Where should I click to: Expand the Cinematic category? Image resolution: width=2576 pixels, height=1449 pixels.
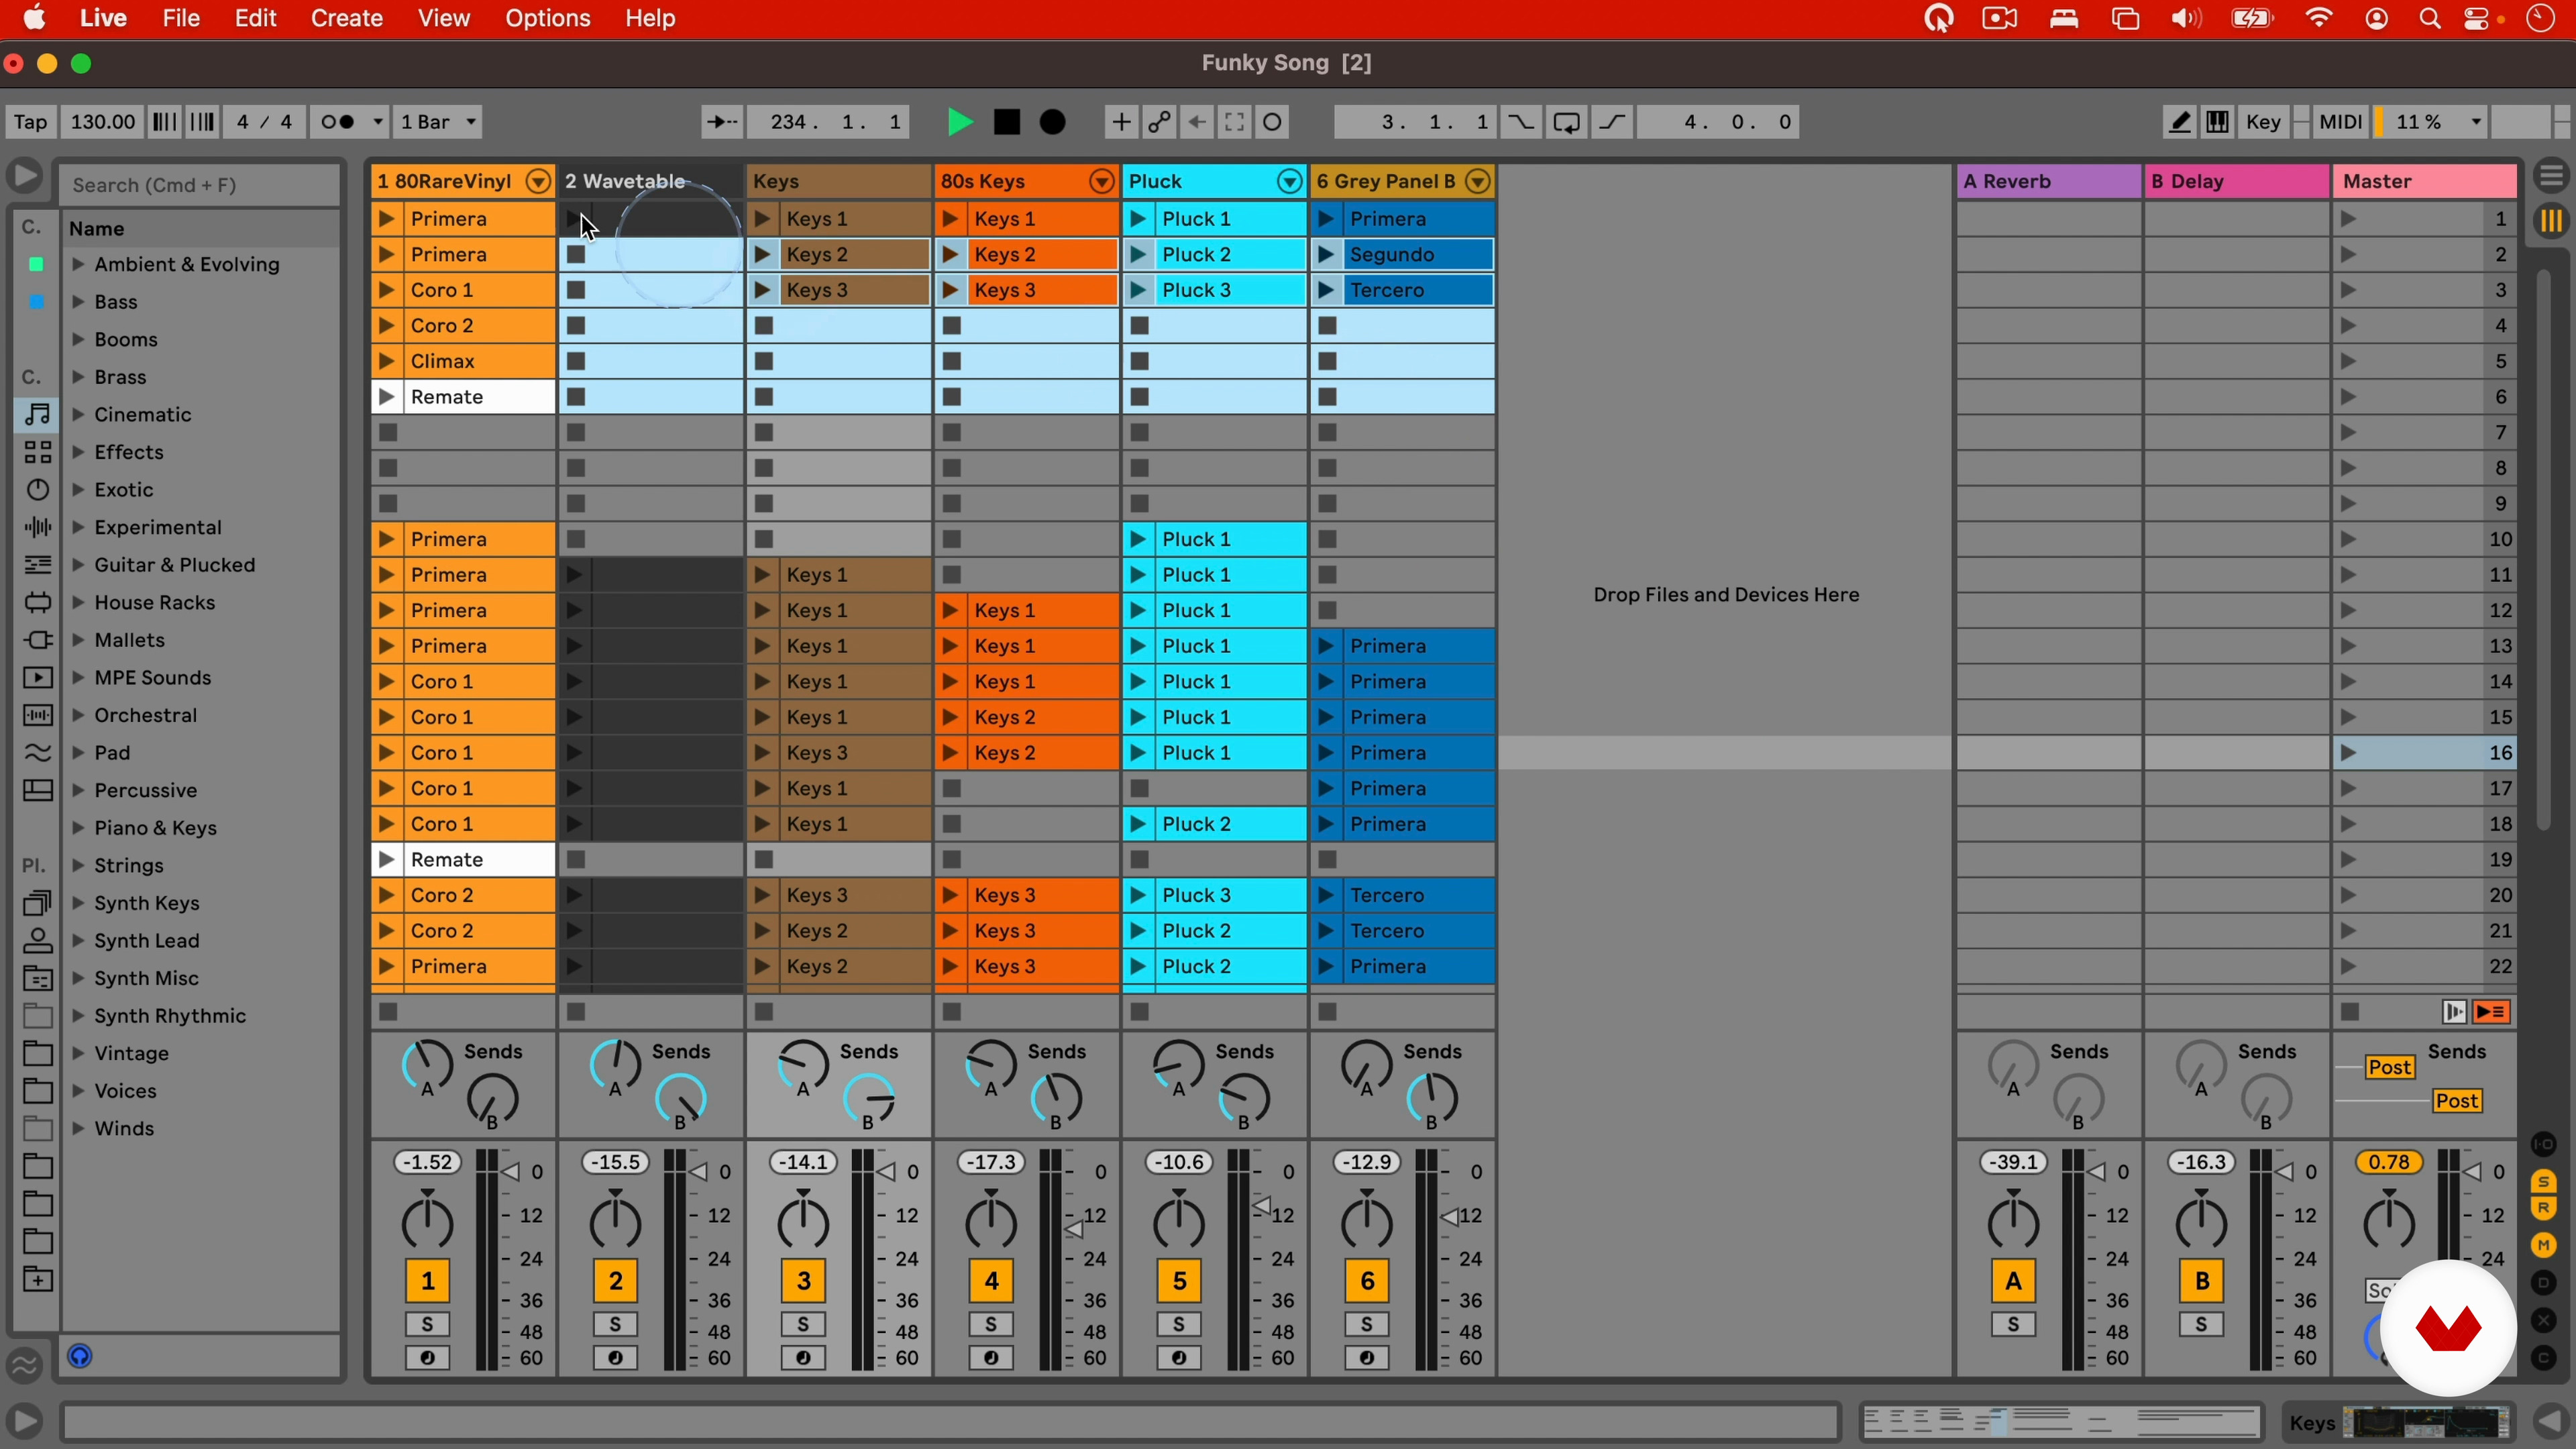tap(78, 415)
